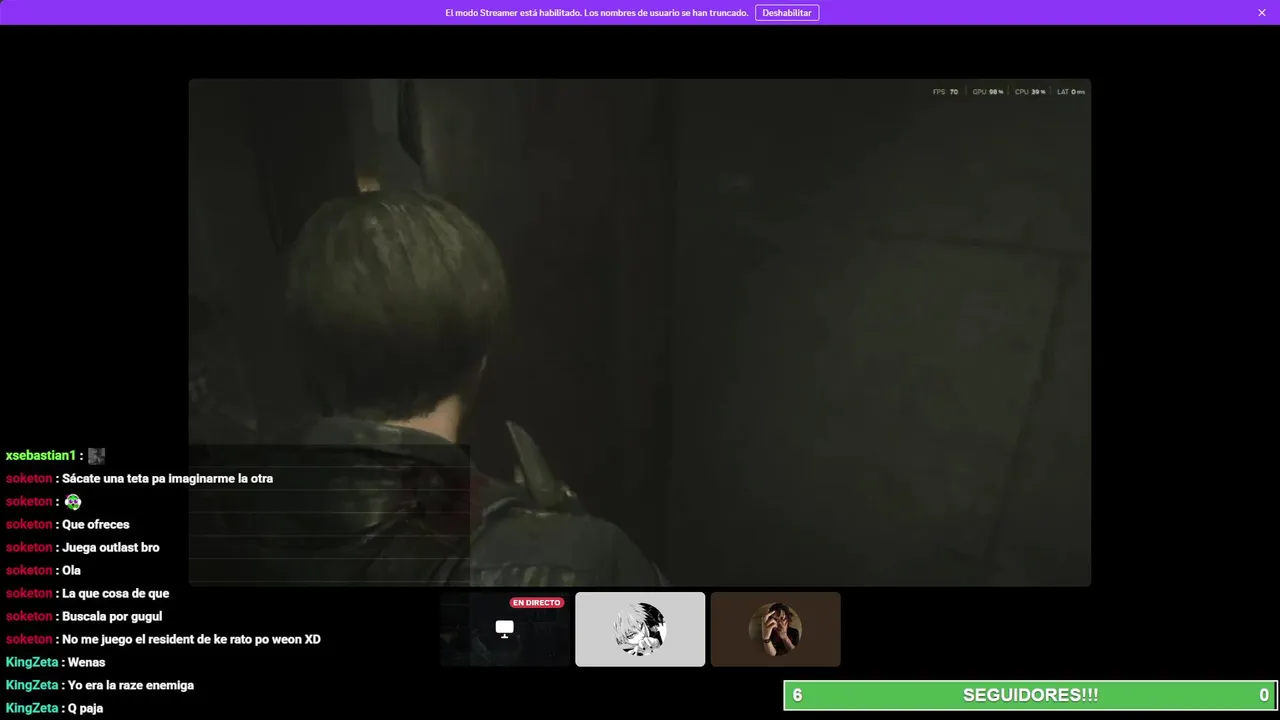
Task: Click the follower count 6 on goal bar
Action: click(797, 695)
